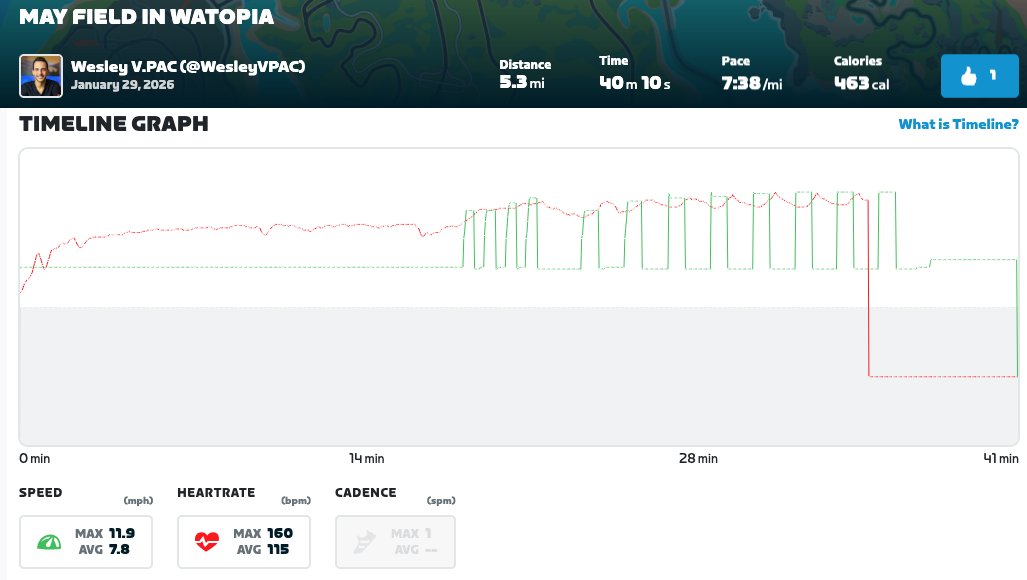Viewport: 1027px width, 580px height.
Task: Click the Time value '40 m 10 s'
Action: pyautogui.click(x=635, y=82)
